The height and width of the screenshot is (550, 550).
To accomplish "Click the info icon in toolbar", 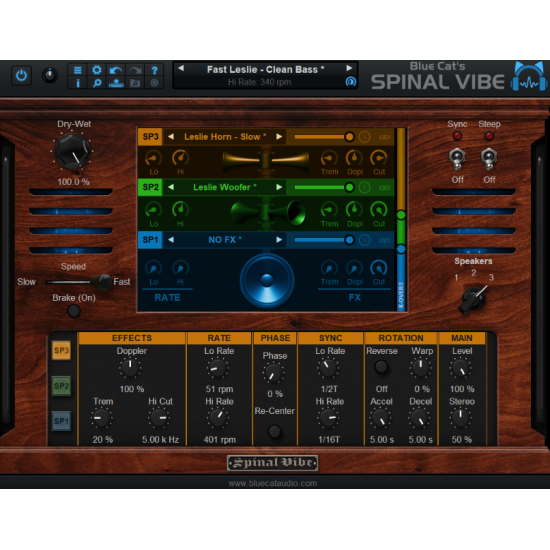I will point(78,83).
